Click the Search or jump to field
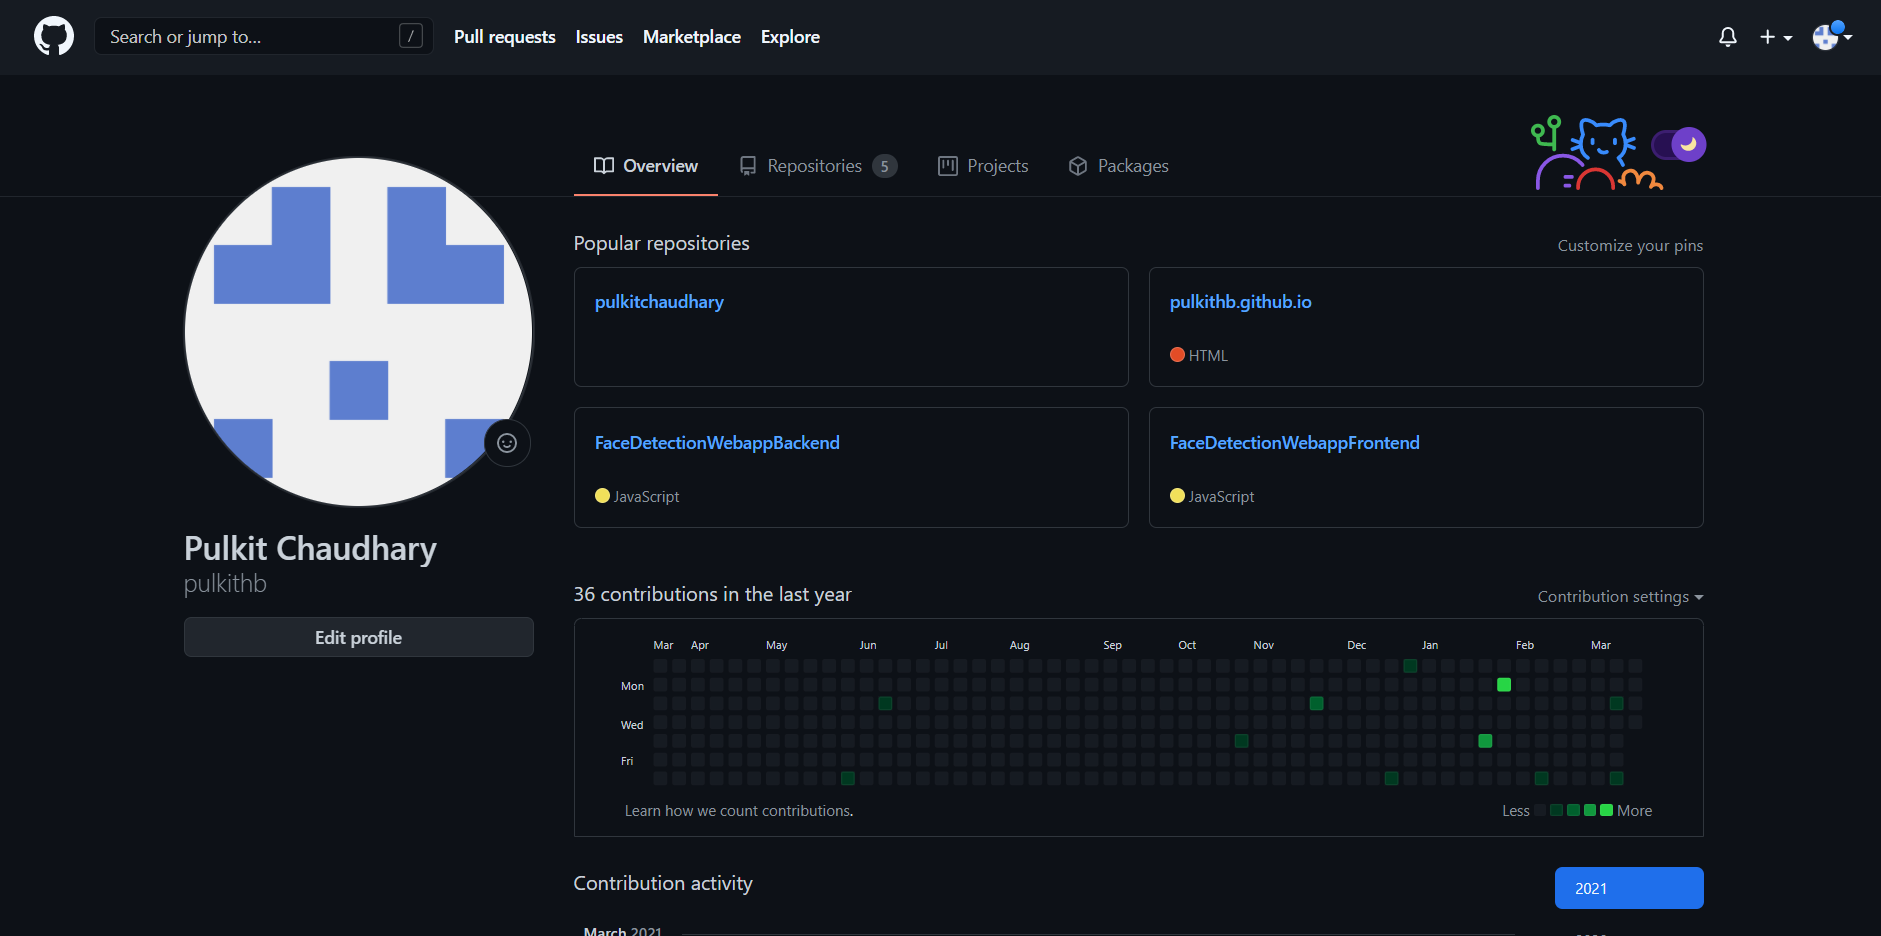 (x=263, y=36)
